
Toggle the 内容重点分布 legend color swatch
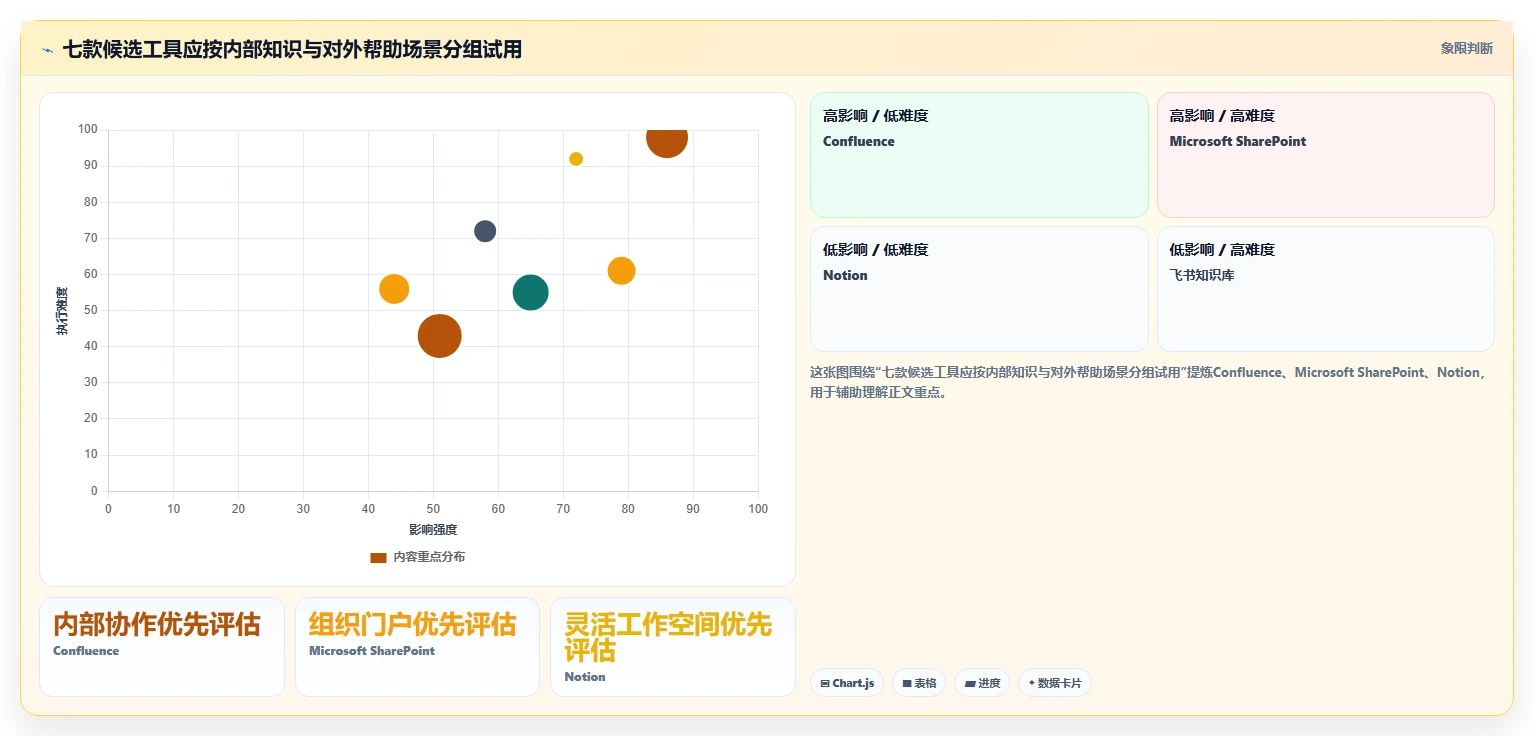378,557
